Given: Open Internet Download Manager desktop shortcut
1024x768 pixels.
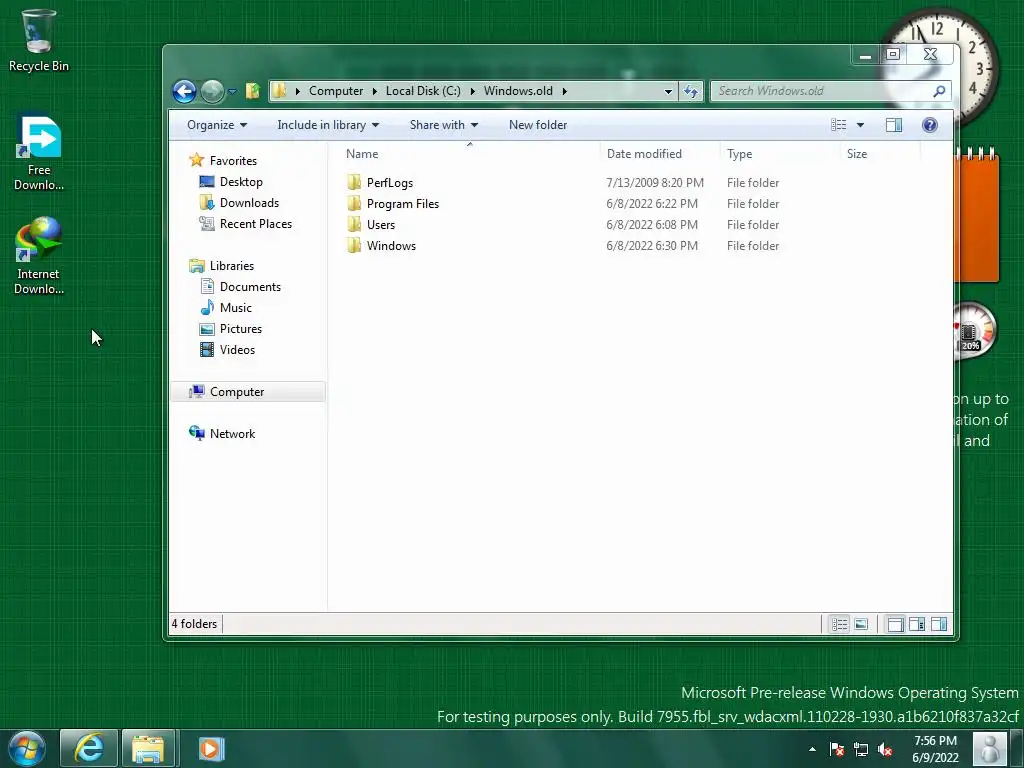Looking at the screenshot, I should pos(39,256).
